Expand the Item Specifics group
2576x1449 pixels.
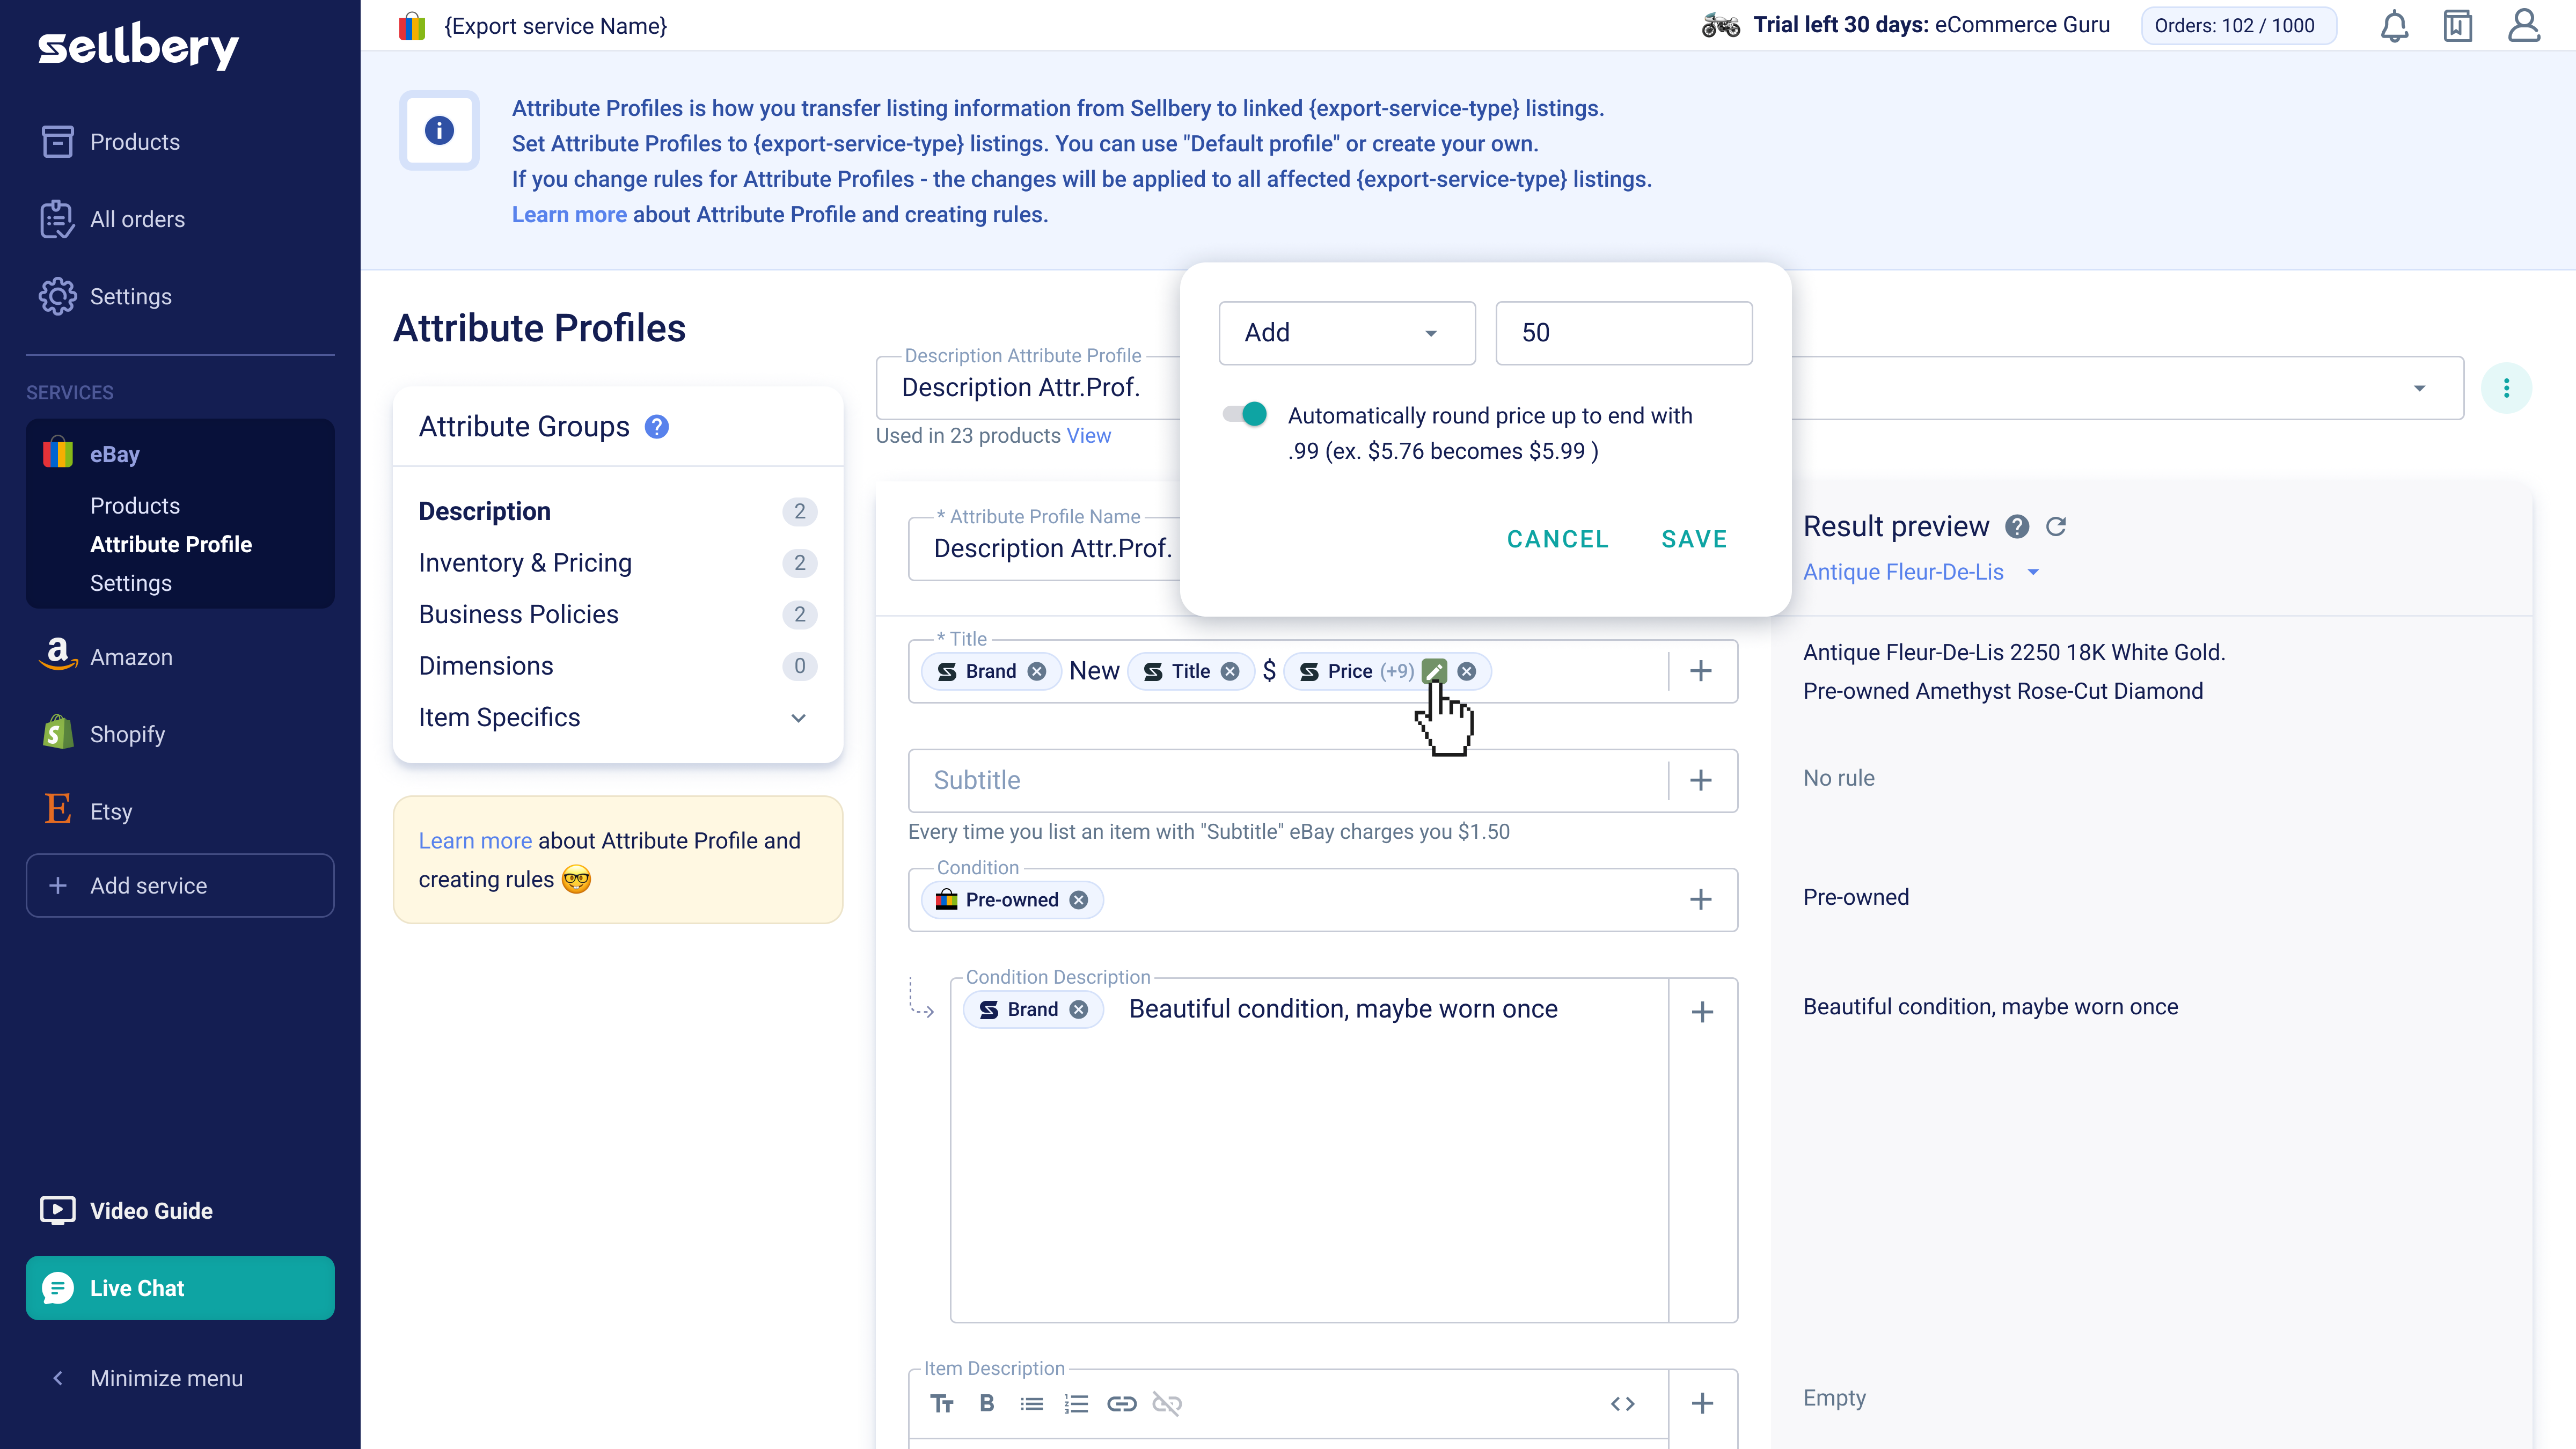click(798, 718)
